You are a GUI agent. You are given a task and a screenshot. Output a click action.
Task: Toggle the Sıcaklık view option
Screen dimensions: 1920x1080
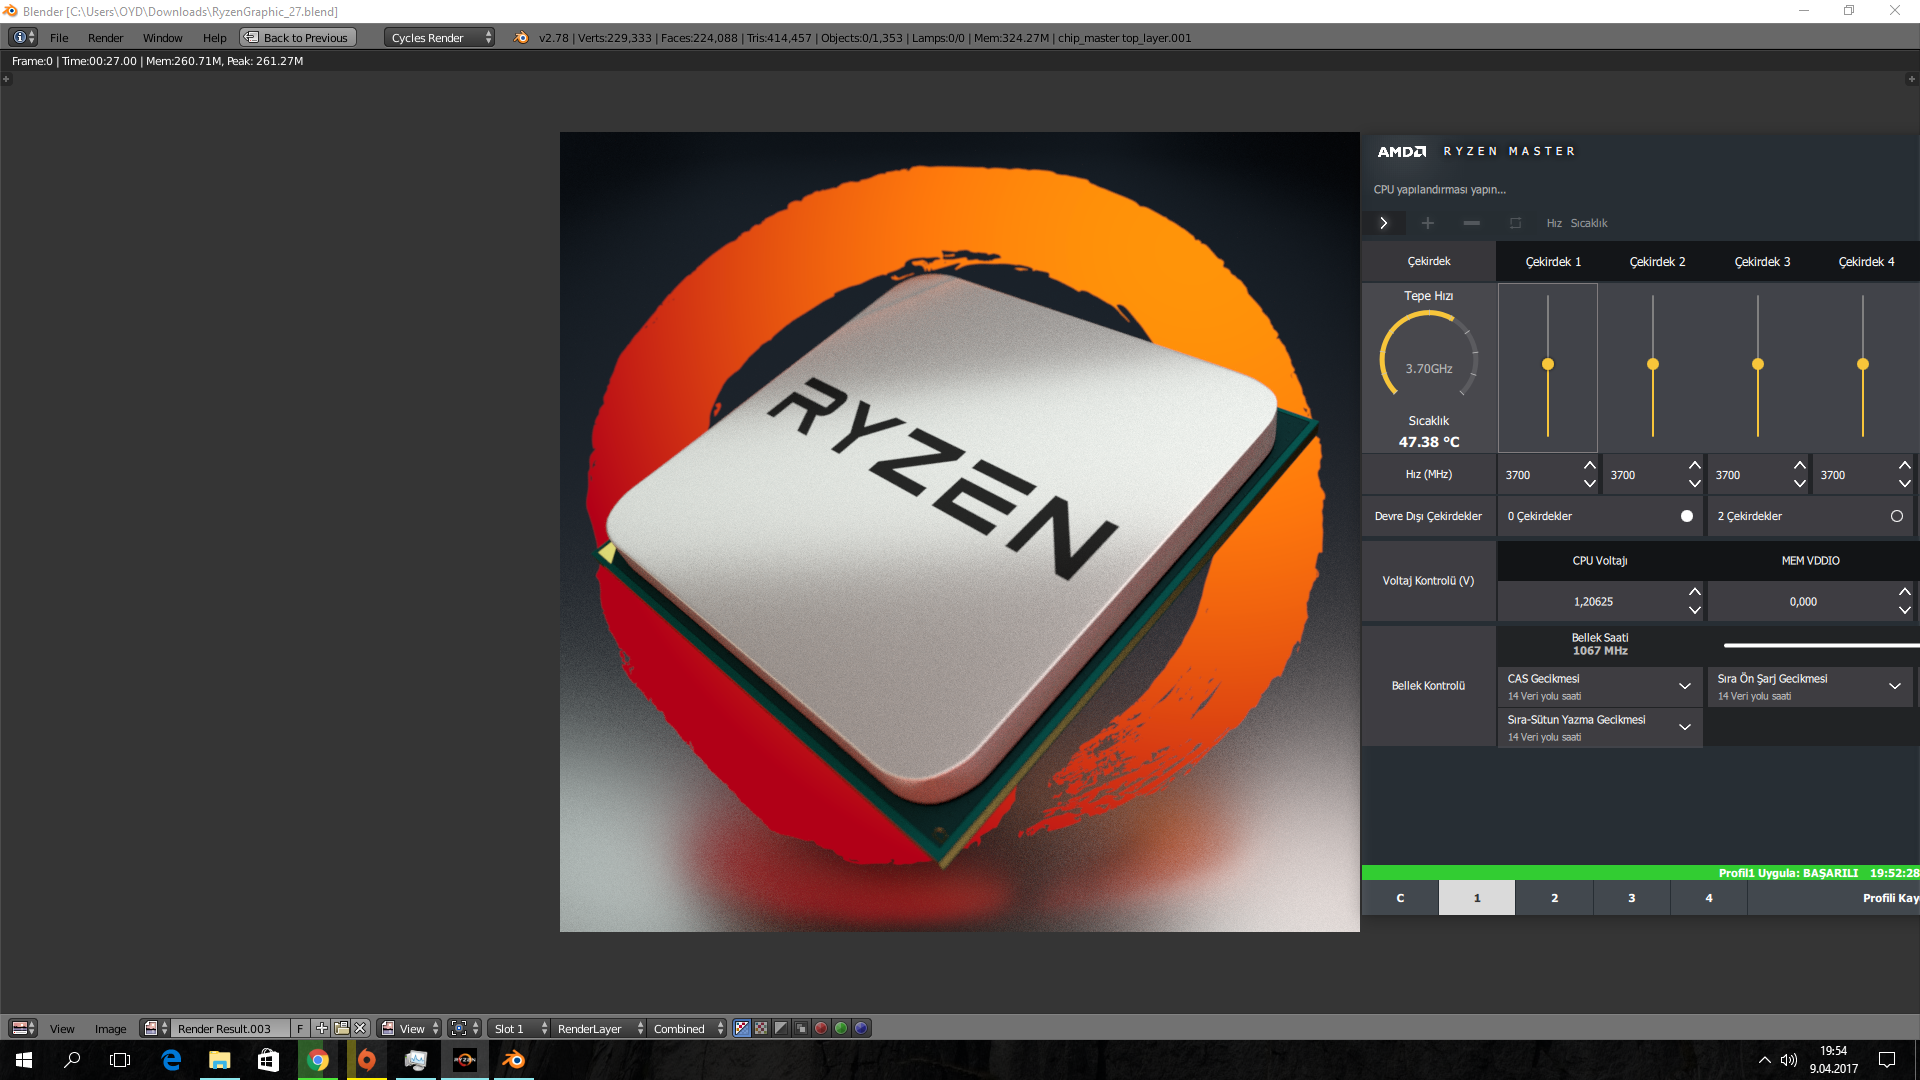[x=1589, y=223]
